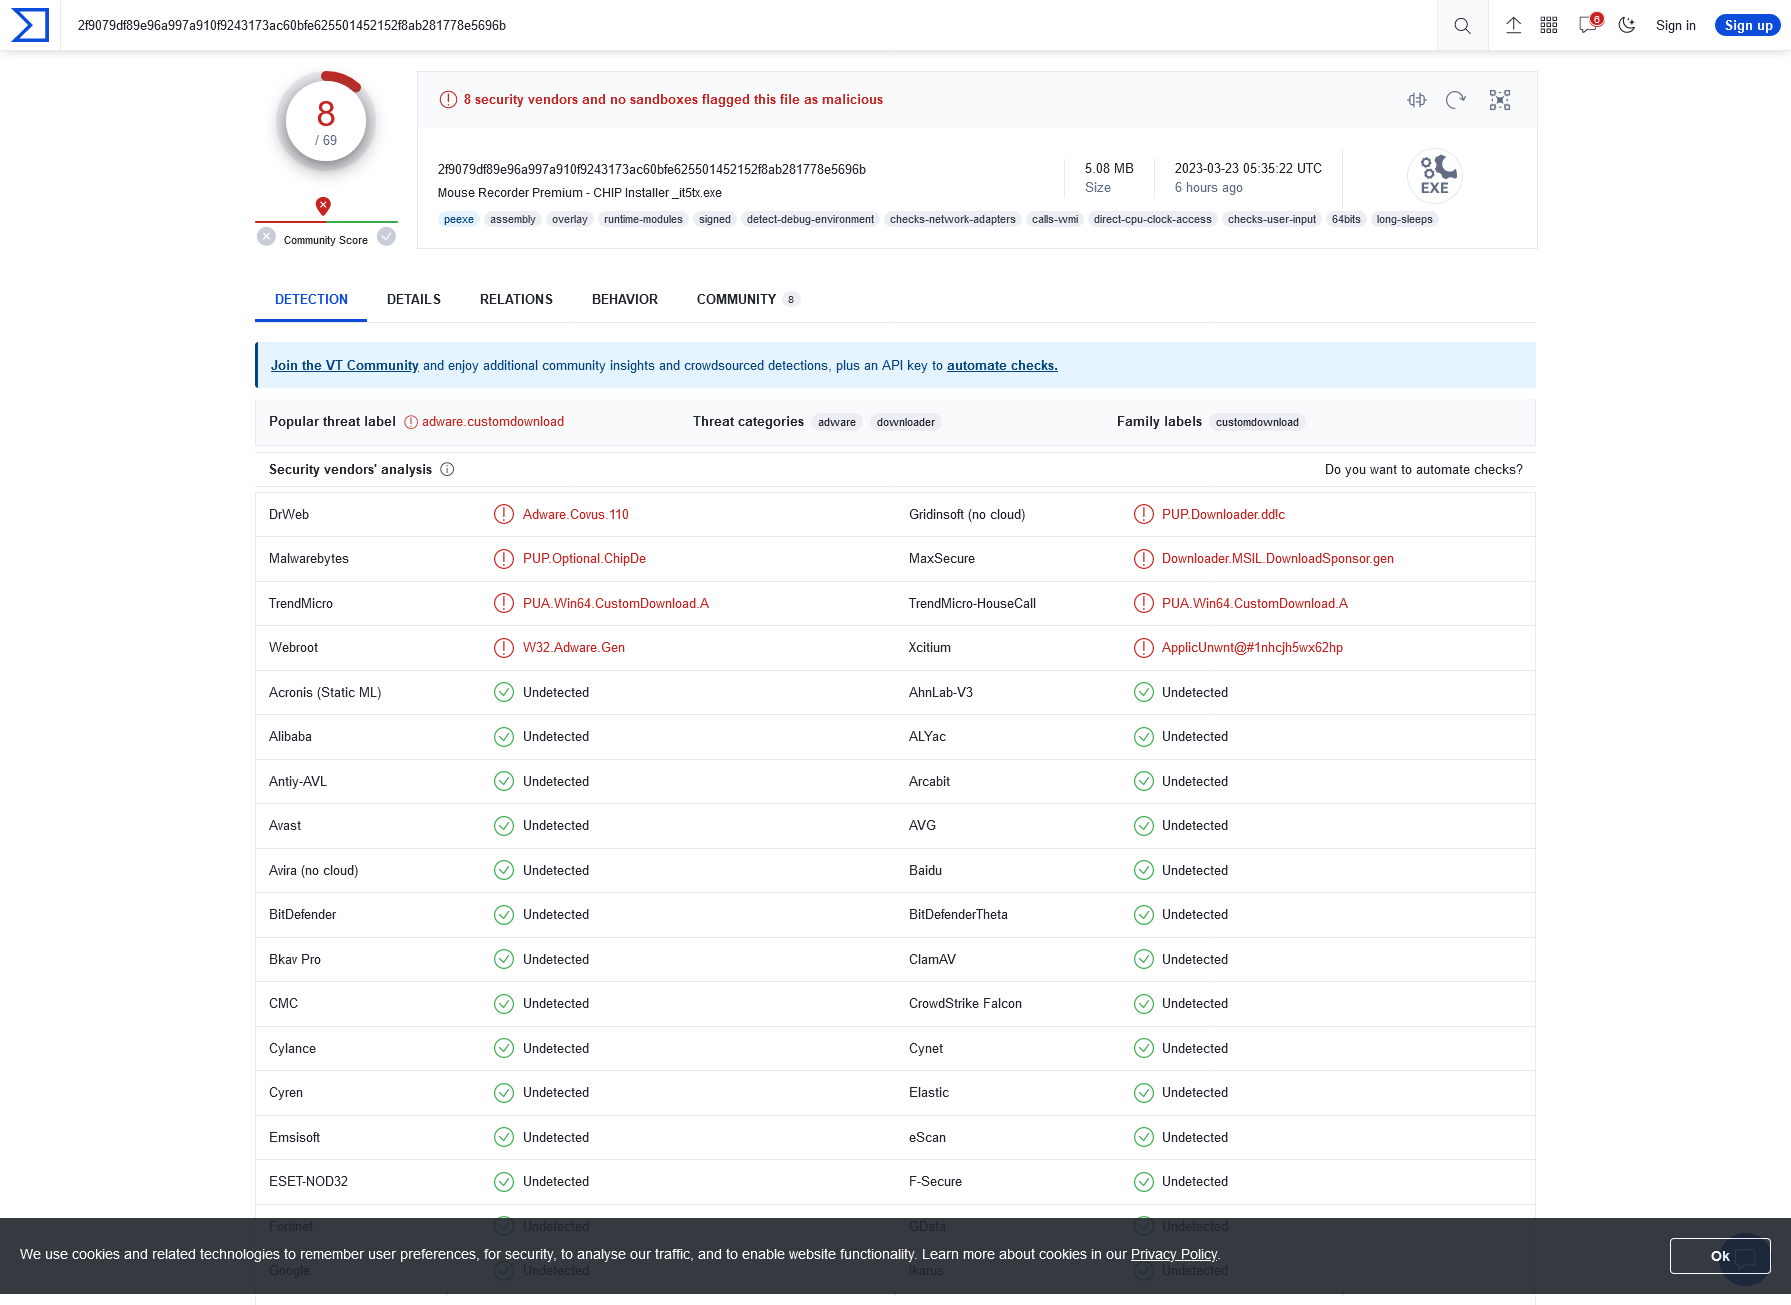Accept cookies with the Ok button
This screenshot has width=1791, height=1305.
pos(1720,1256)
